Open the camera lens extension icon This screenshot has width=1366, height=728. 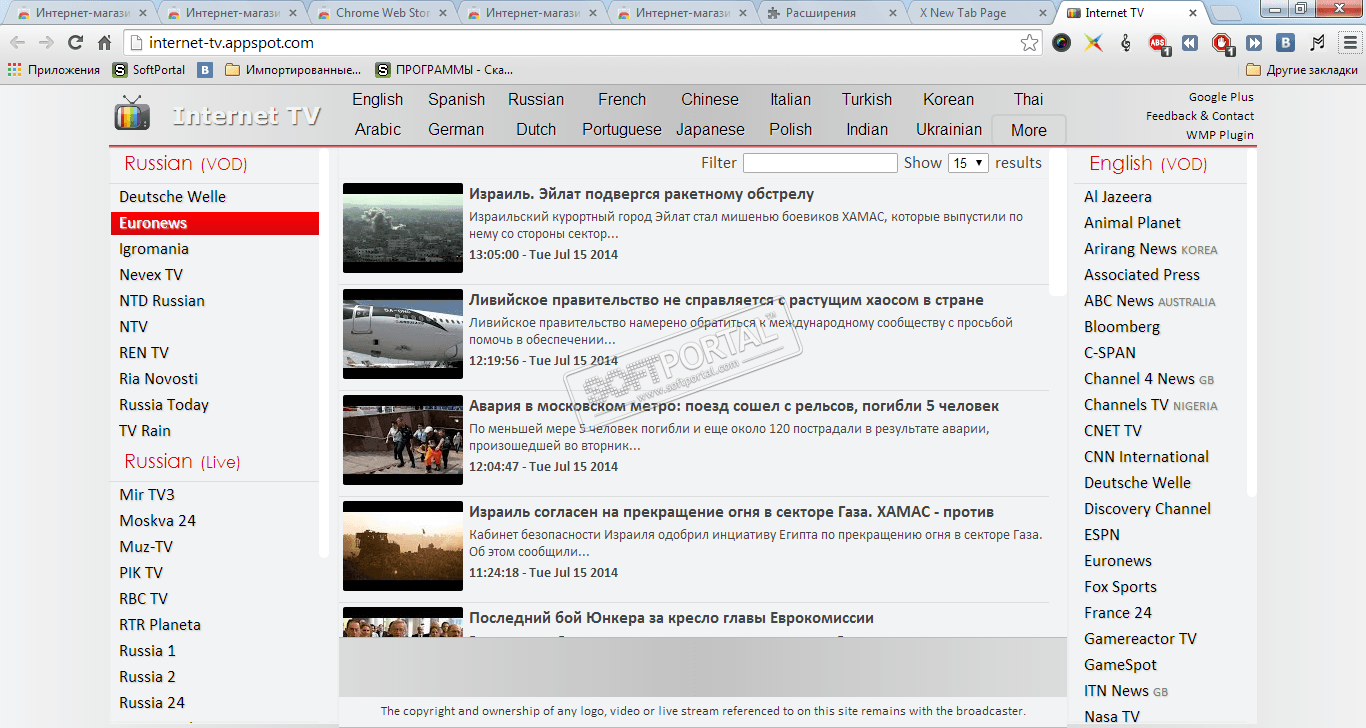(1062, 43)
